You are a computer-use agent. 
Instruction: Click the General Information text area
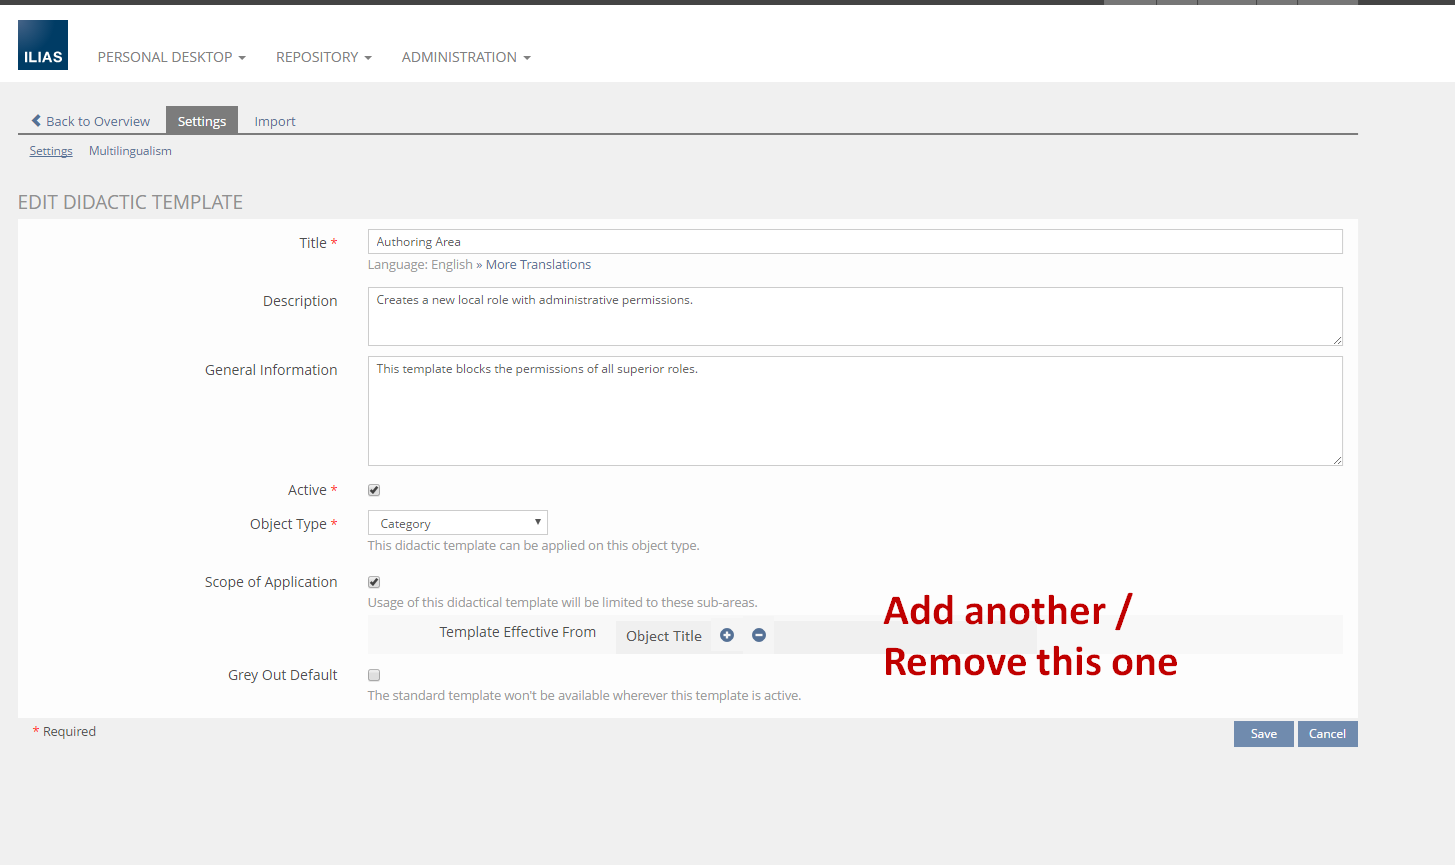pyautogui.click(x=854, y=411)
